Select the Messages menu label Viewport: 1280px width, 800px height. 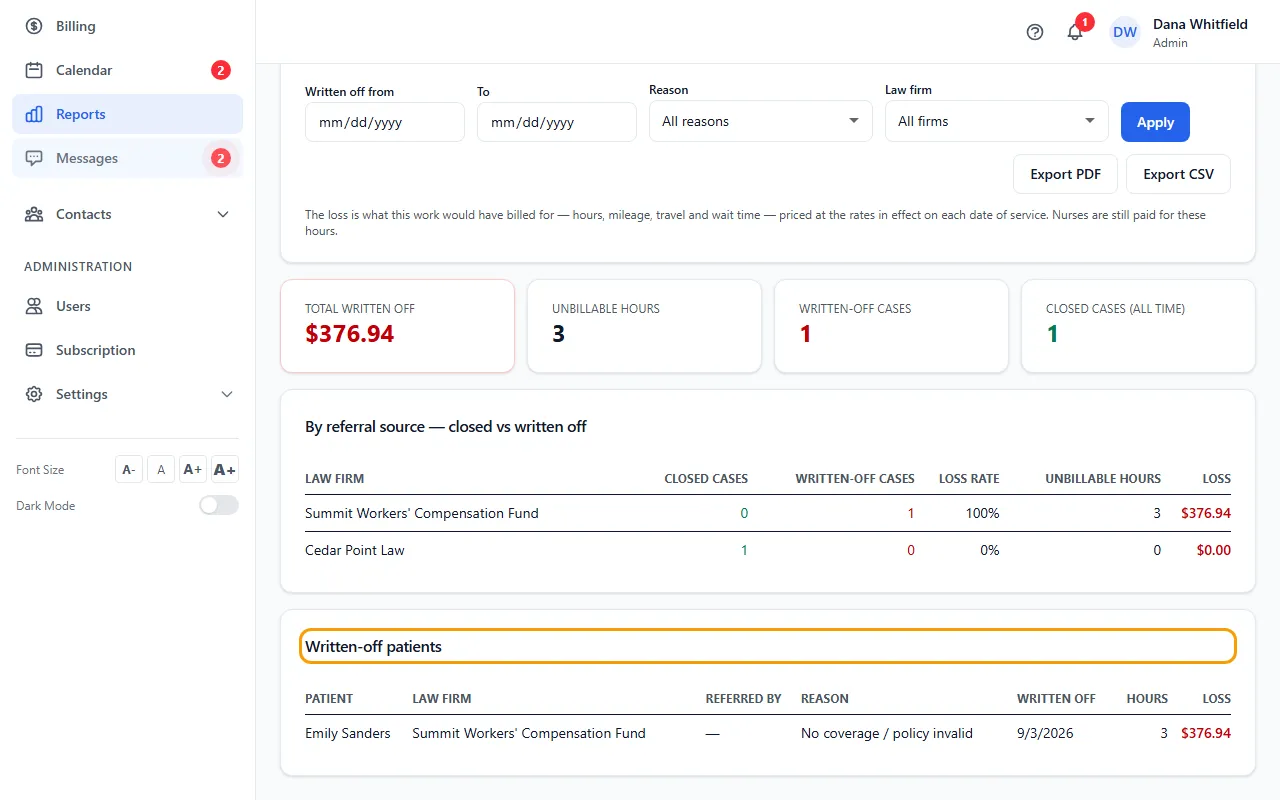(87, 158)
